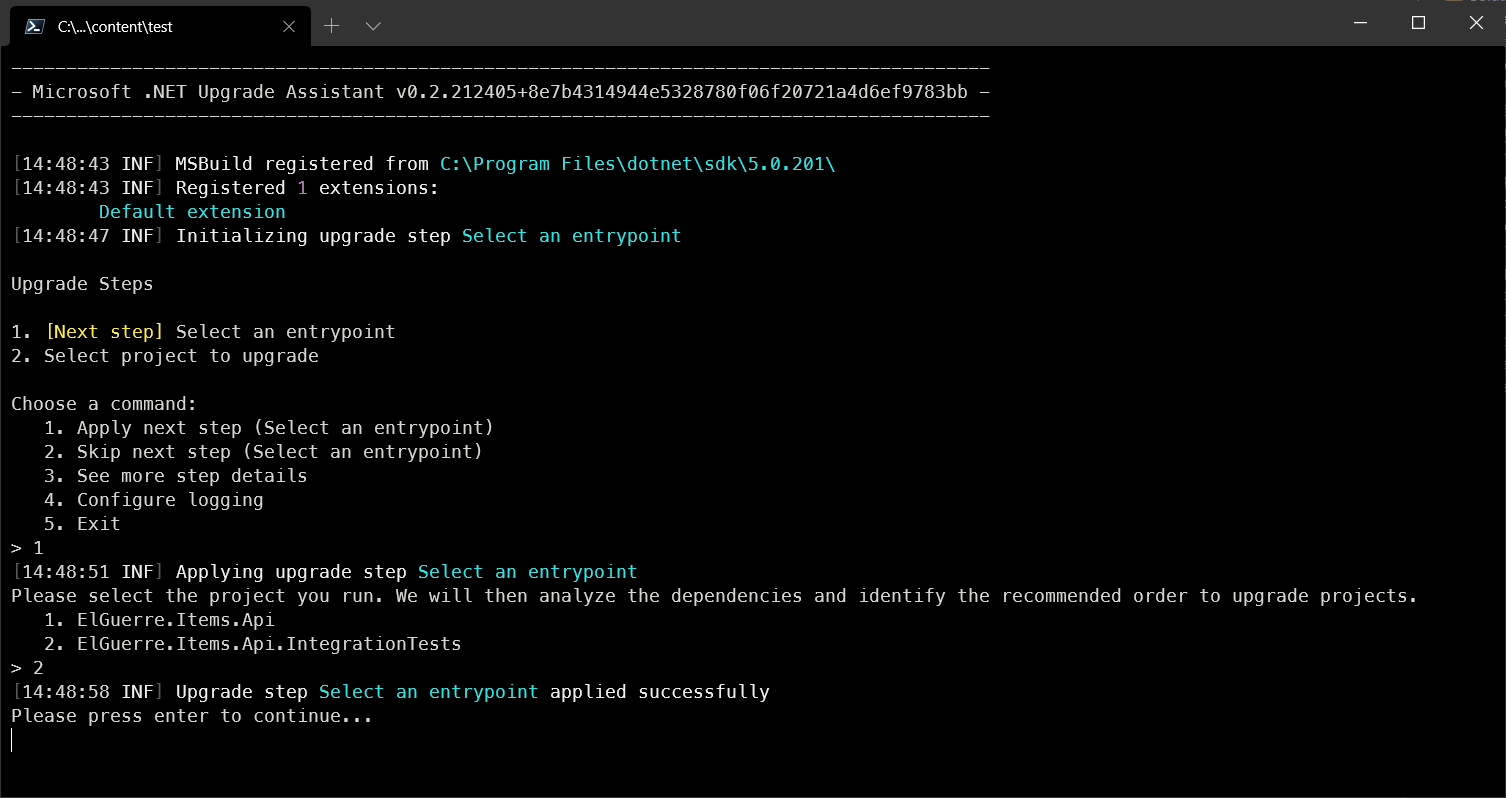The width and height of the screenshot is (1506, 798).
Task: Click the yellow [Next step] label
Action: tap(104, 332)
